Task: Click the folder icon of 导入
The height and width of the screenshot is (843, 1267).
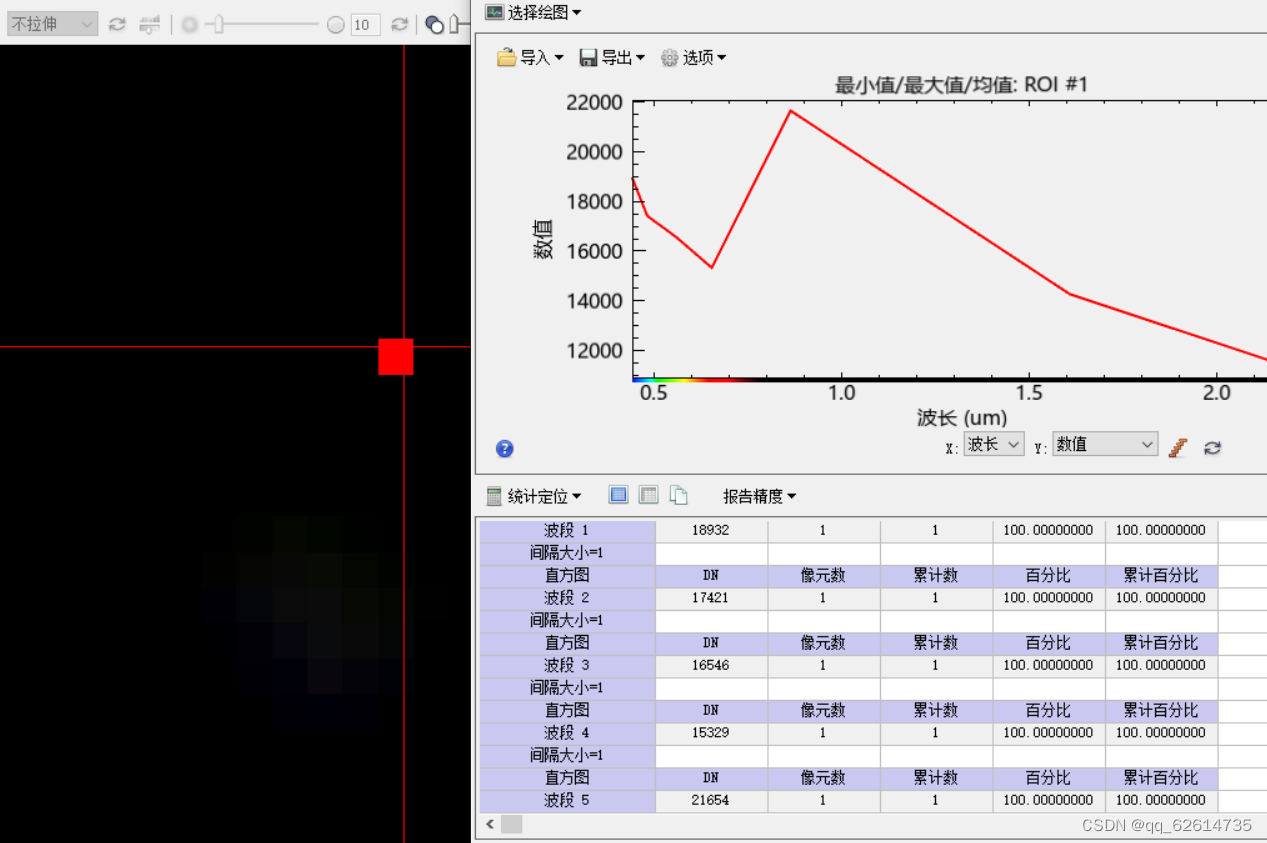Action: 507,58
